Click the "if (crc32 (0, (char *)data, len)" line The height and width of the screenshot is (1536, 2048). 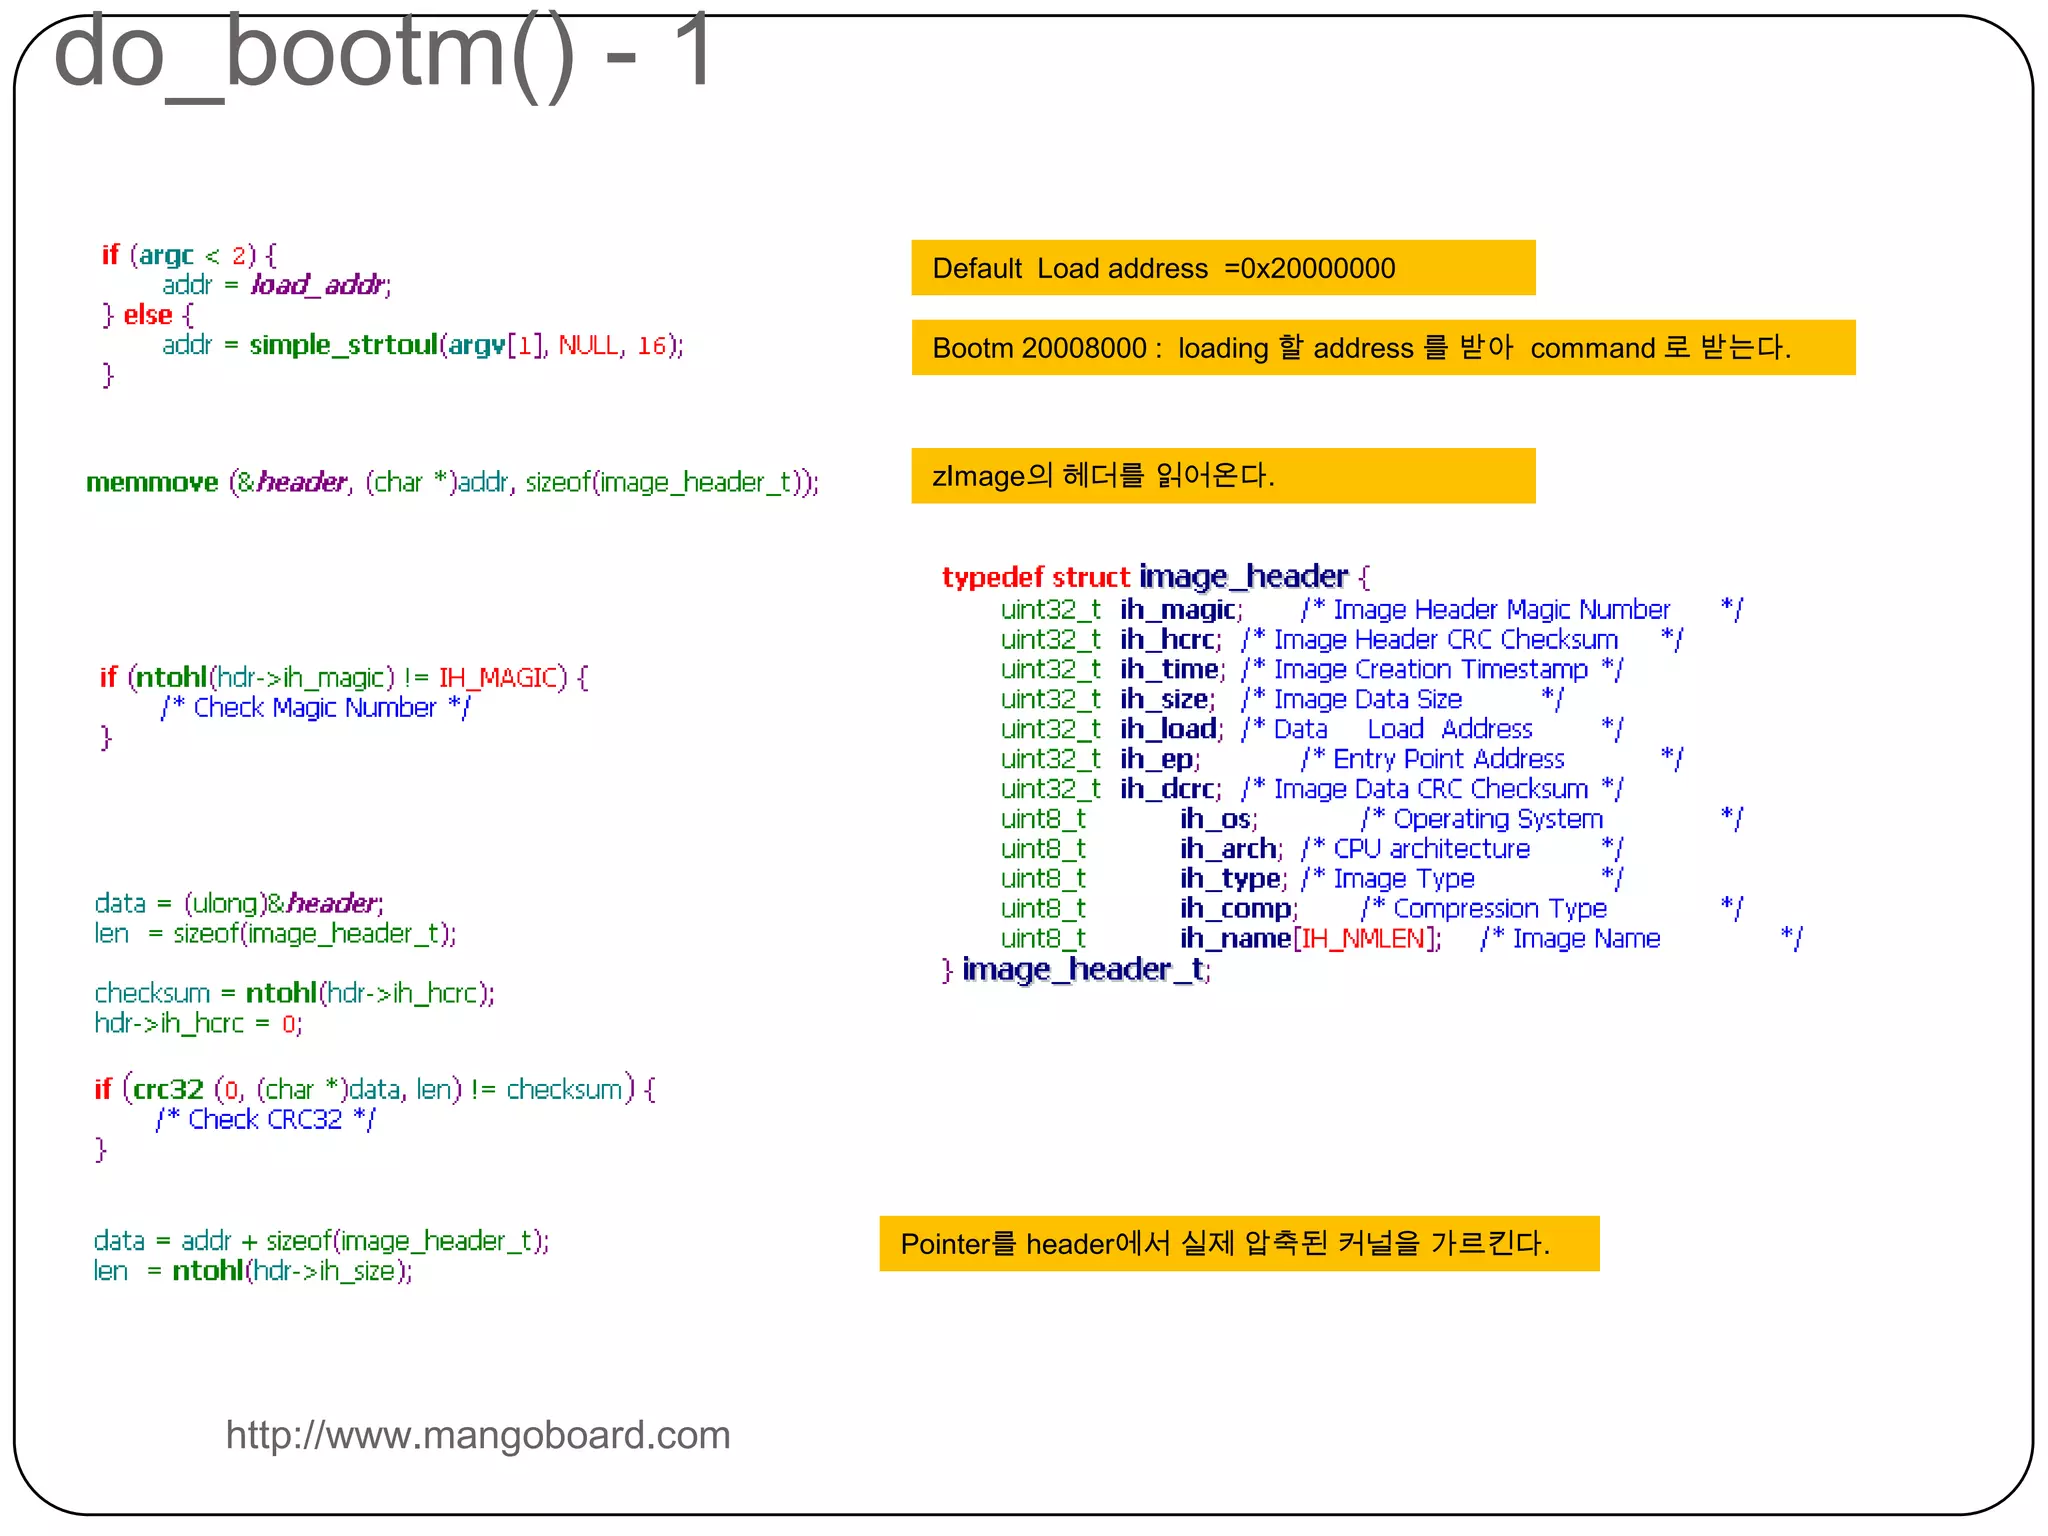375,1089
